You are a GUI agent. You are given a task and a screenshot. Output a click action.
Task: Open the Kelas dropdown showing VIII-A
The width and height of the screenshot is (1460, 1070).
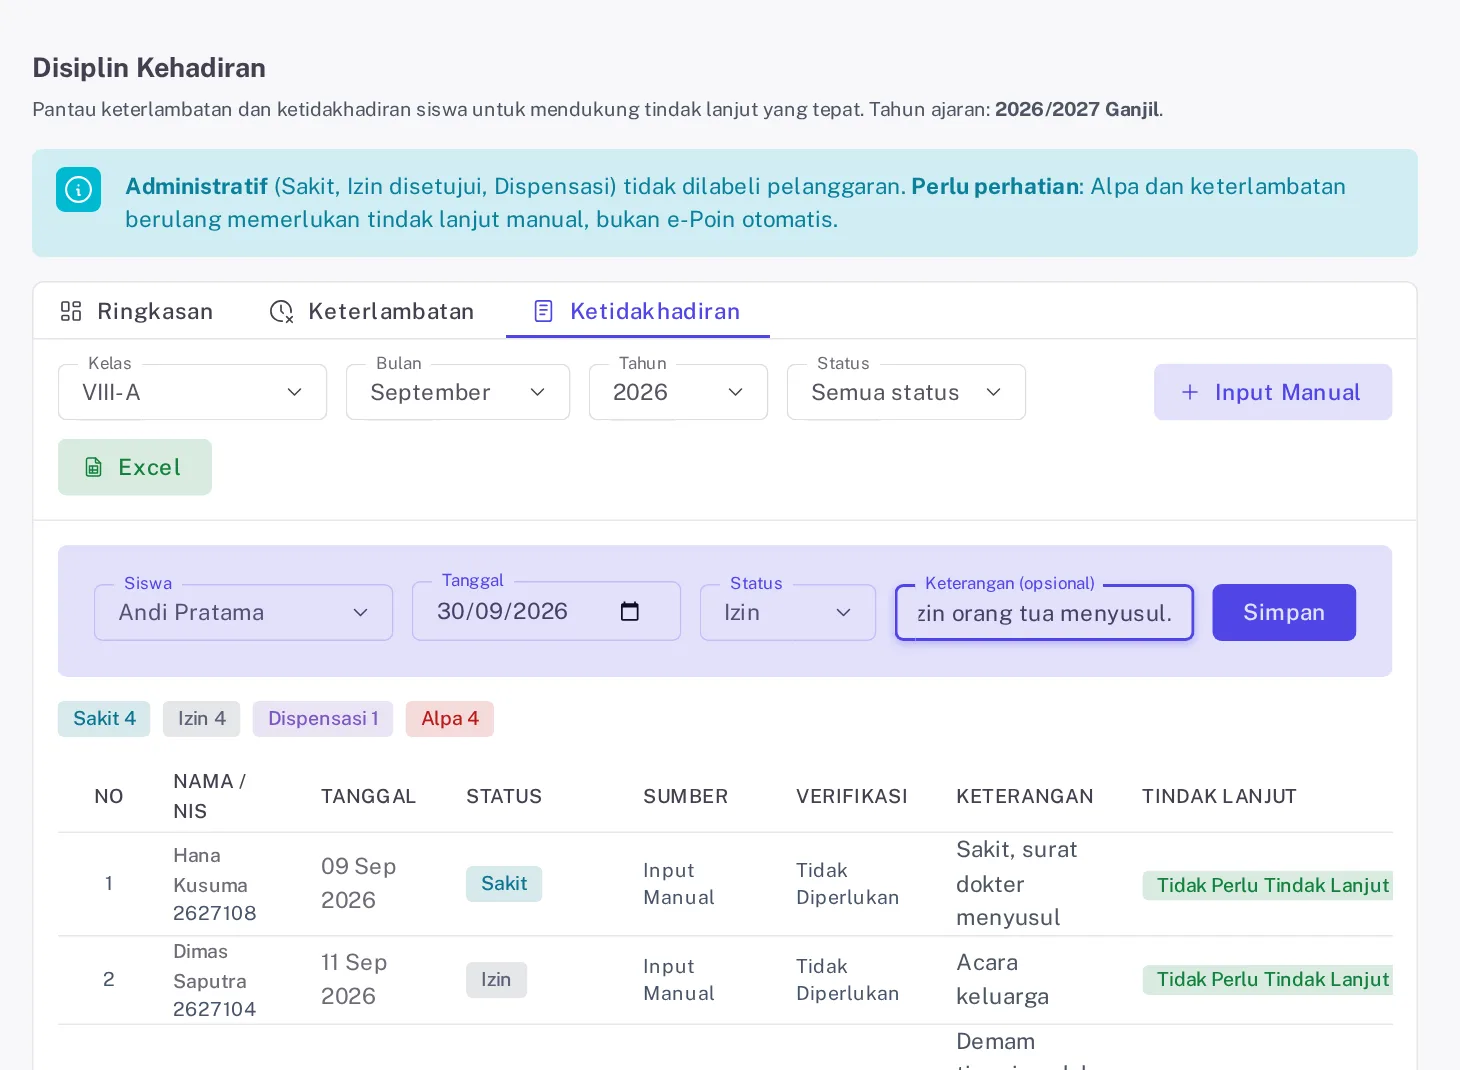(192, 392)
